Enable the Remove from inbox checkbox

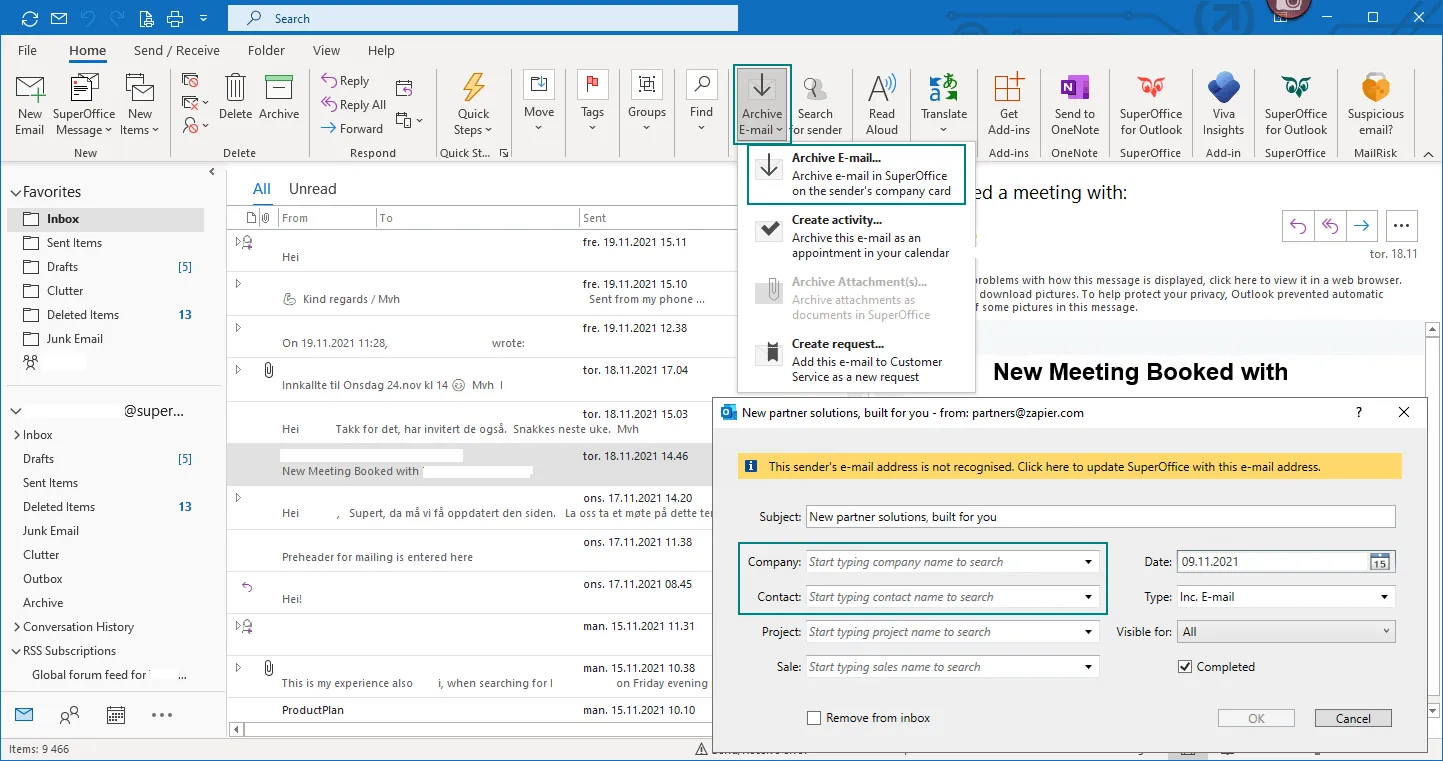[814, 718]
